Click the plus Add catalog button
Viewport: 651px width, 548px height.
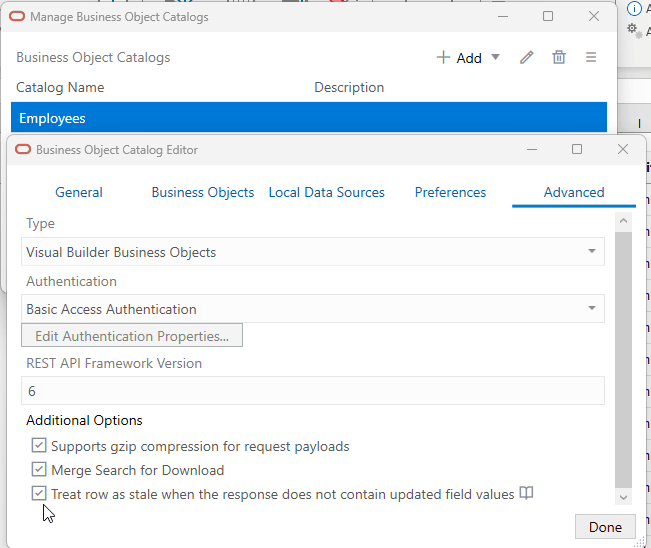pyautogui.click(x=459, y=58)
